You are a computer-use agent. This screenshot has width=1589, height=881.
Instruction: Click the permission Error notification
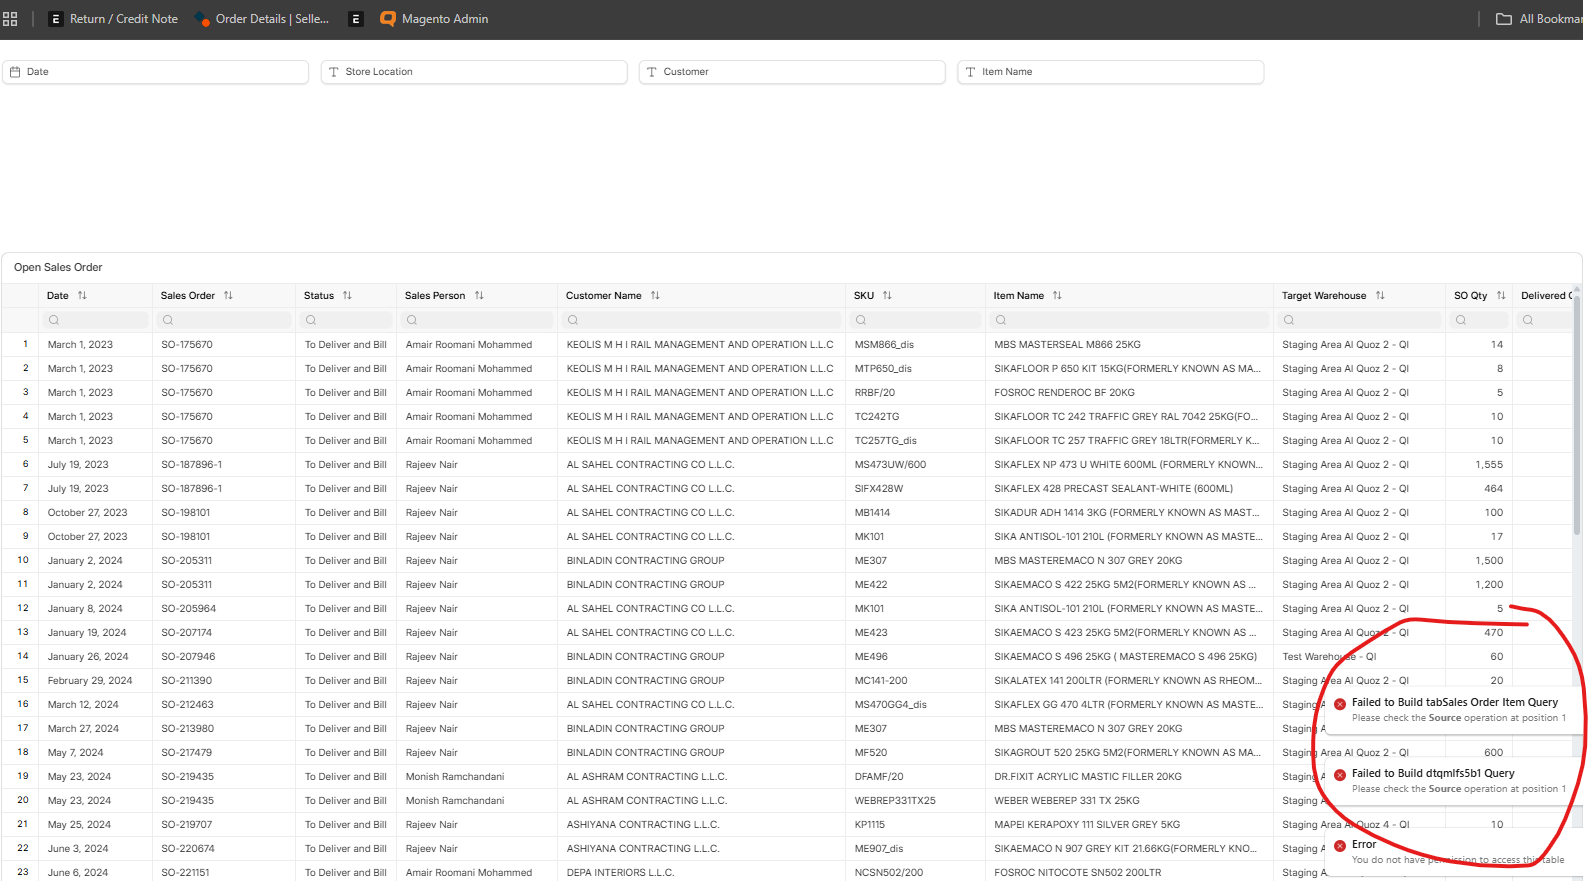1452,852
